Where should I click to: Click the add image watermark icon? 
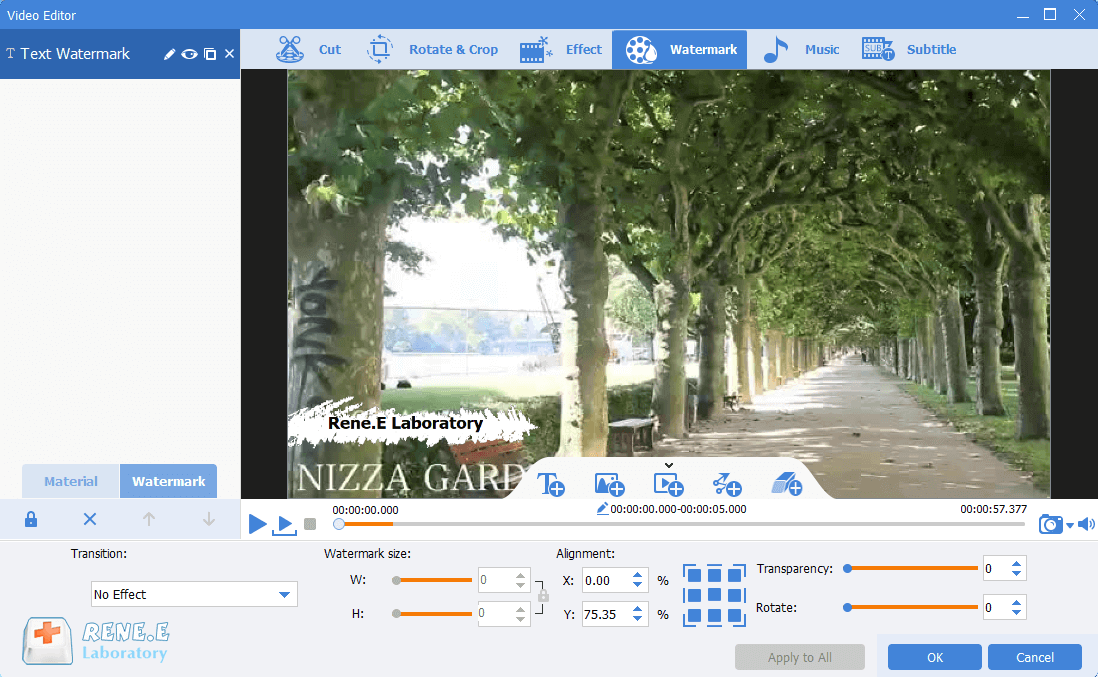(609, 484)
